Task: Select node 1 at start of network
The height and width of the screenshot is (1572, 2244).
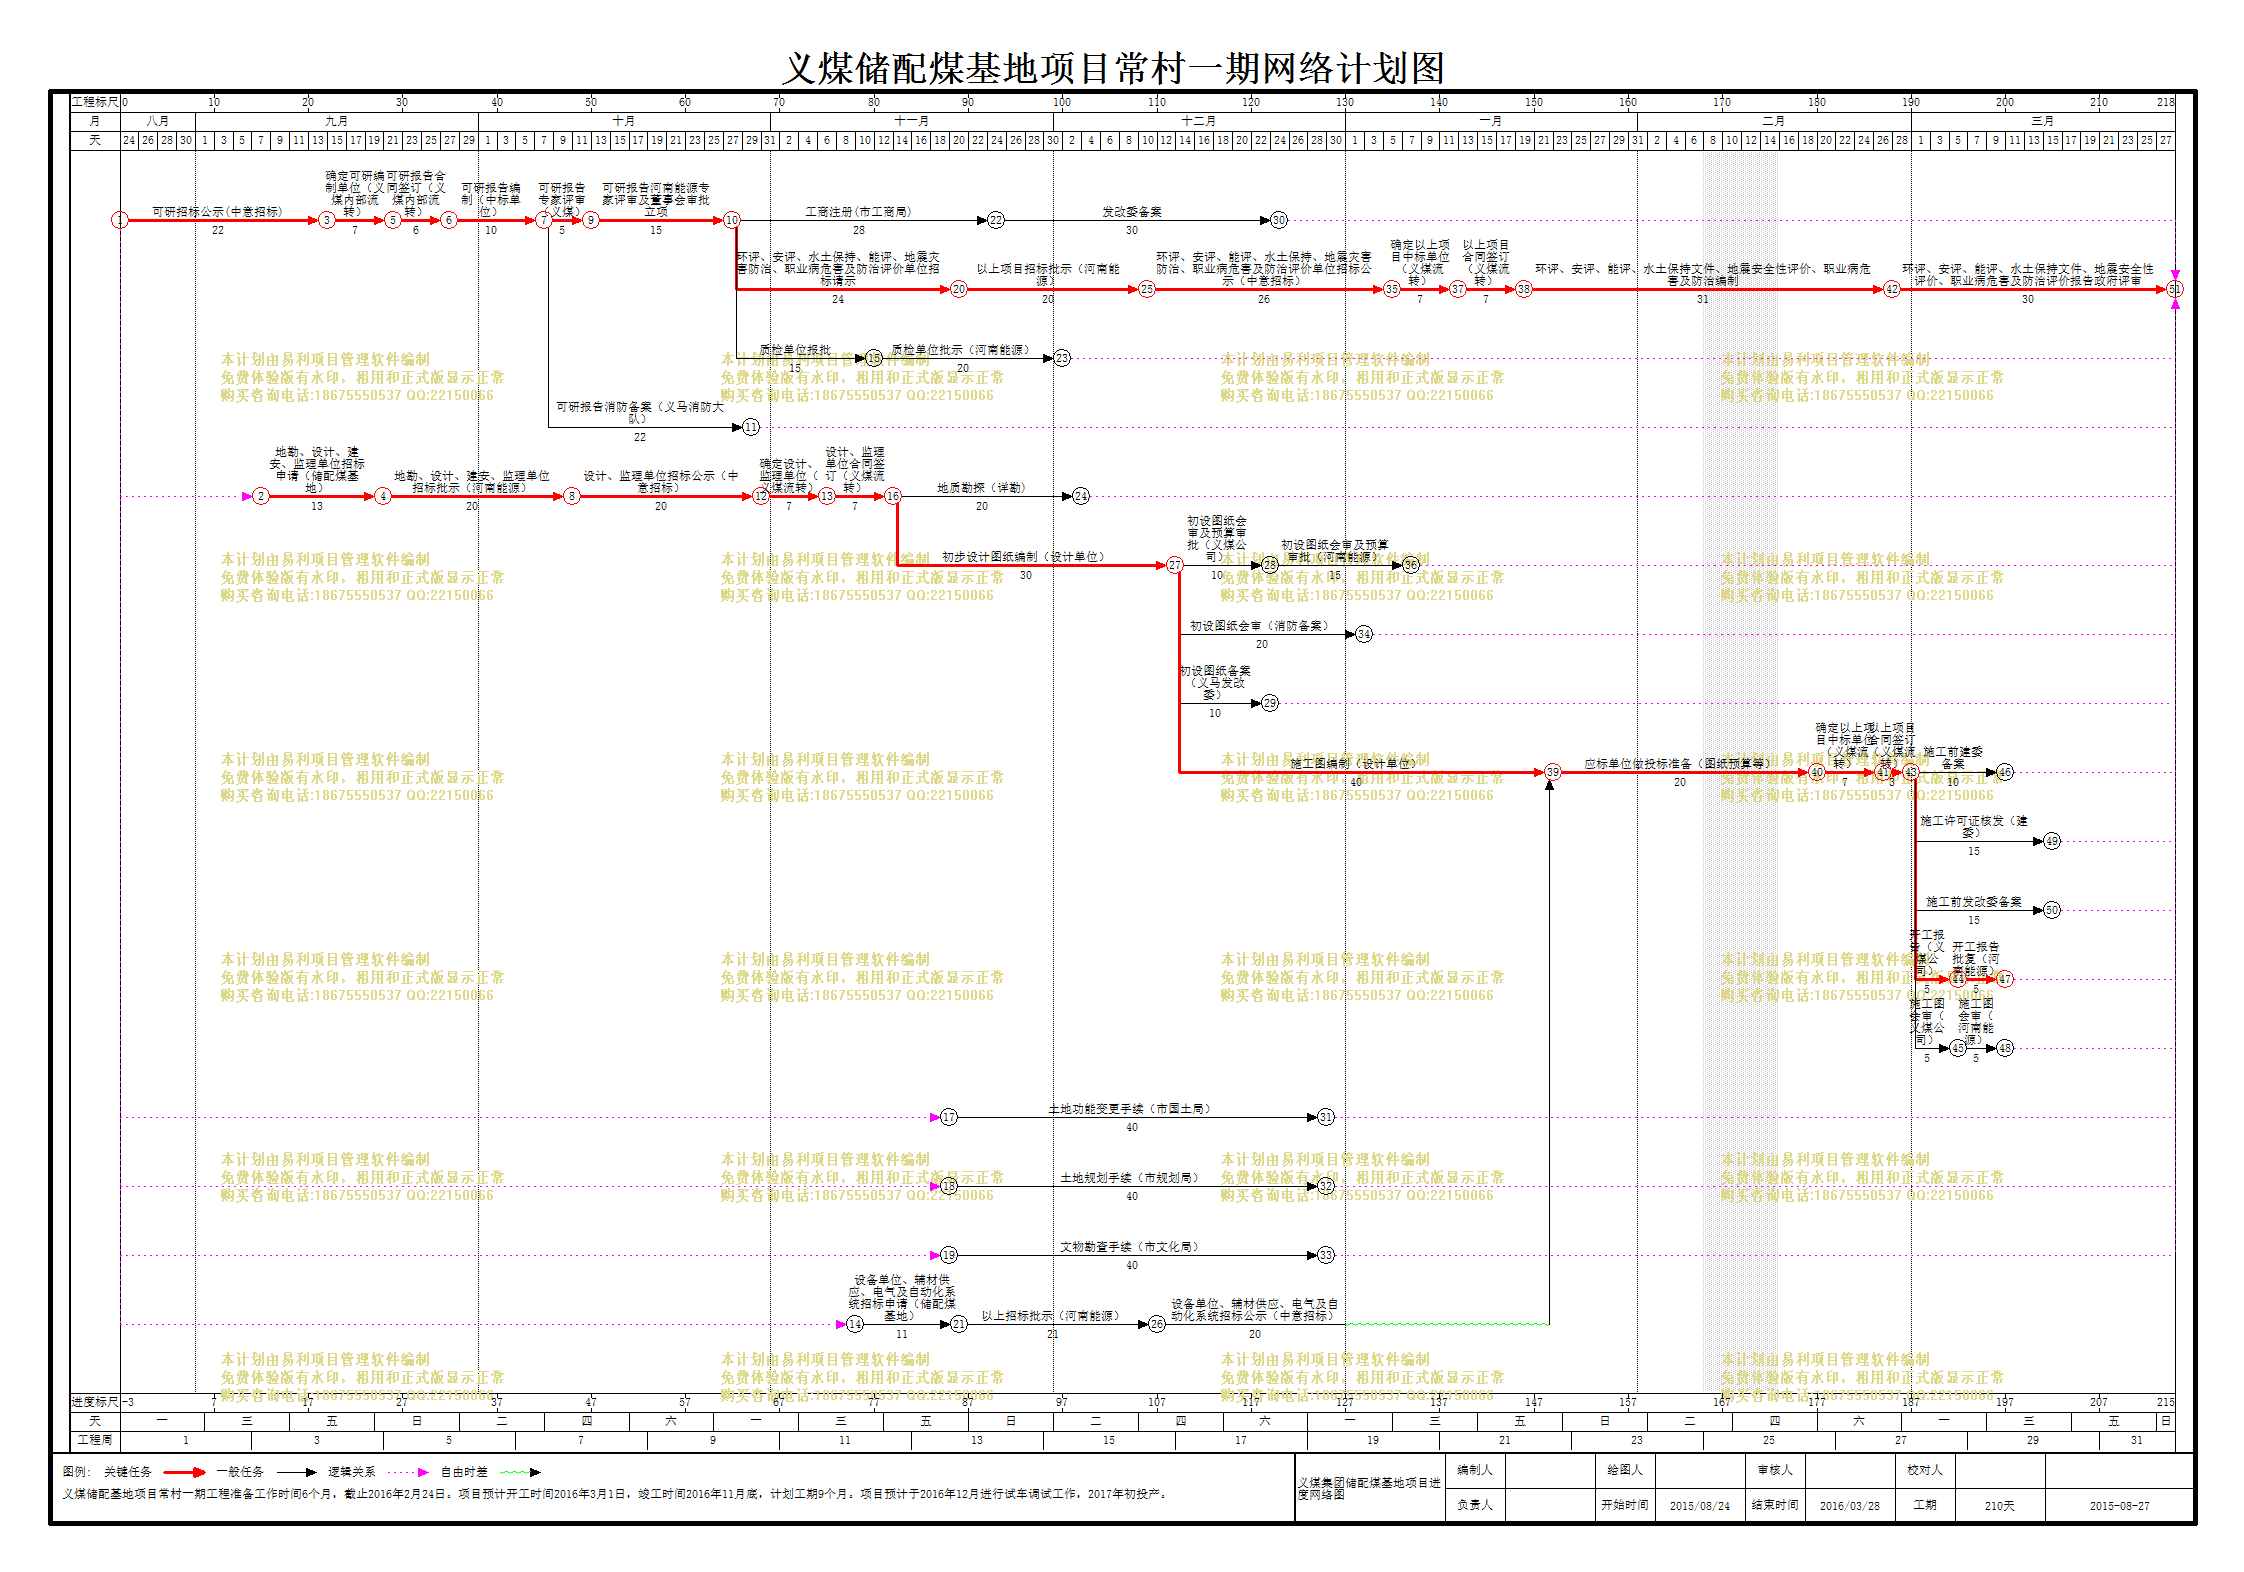Action: [120, 220]
